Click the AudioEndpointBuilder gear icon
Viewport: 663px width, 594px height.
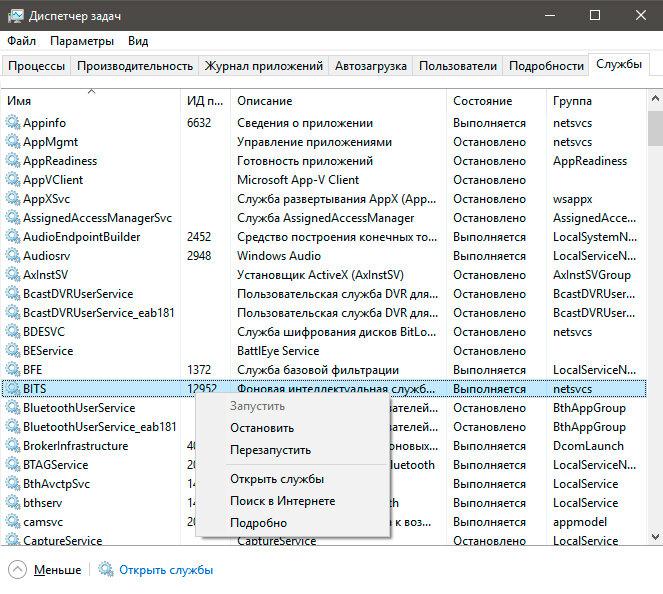[x=13, y=237]
